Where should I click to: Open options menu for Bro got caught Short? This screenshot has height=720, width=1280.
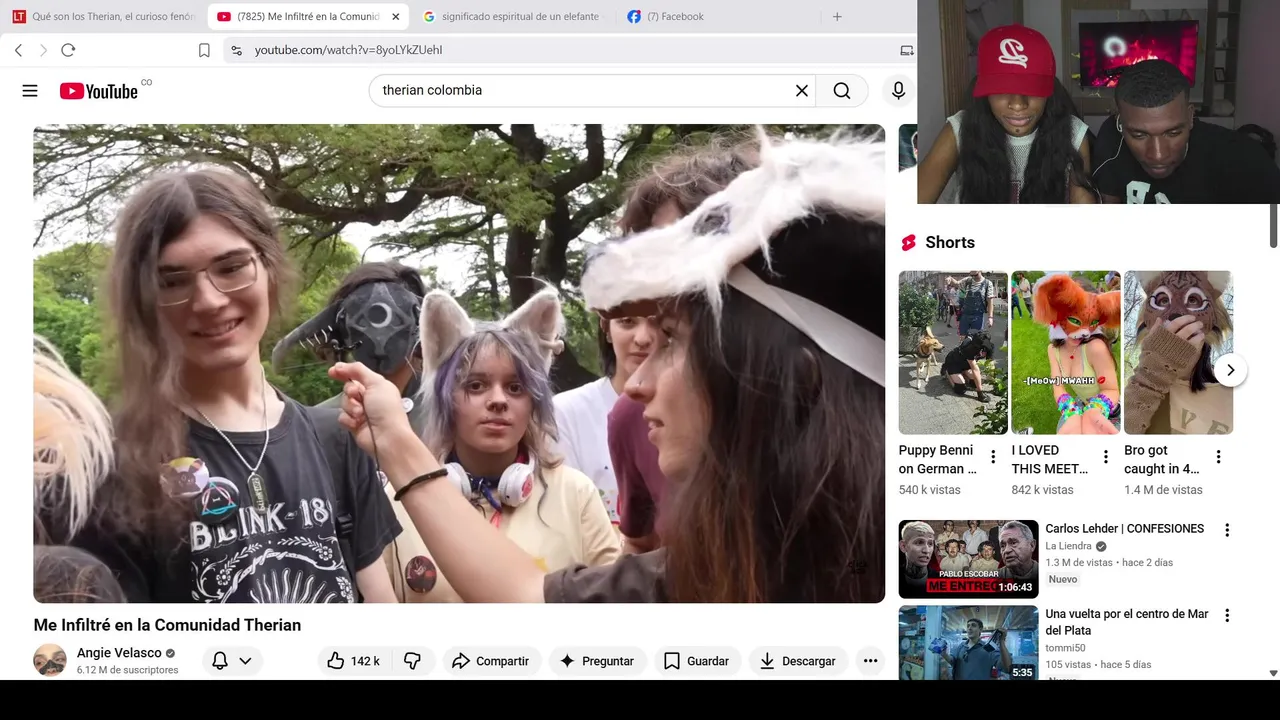click(1219, 457)
